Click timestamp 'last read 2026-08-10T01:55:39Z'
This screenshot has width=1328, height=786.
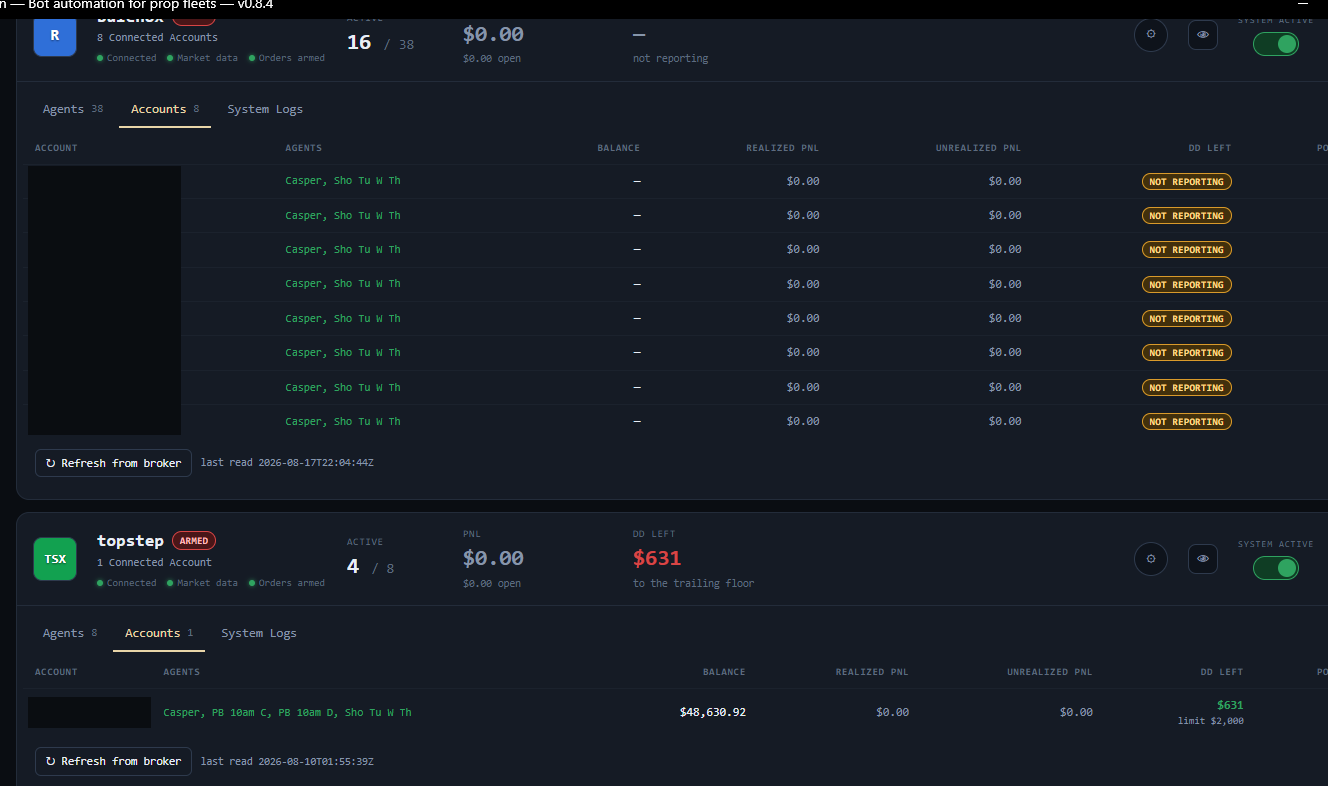(287, 761)
